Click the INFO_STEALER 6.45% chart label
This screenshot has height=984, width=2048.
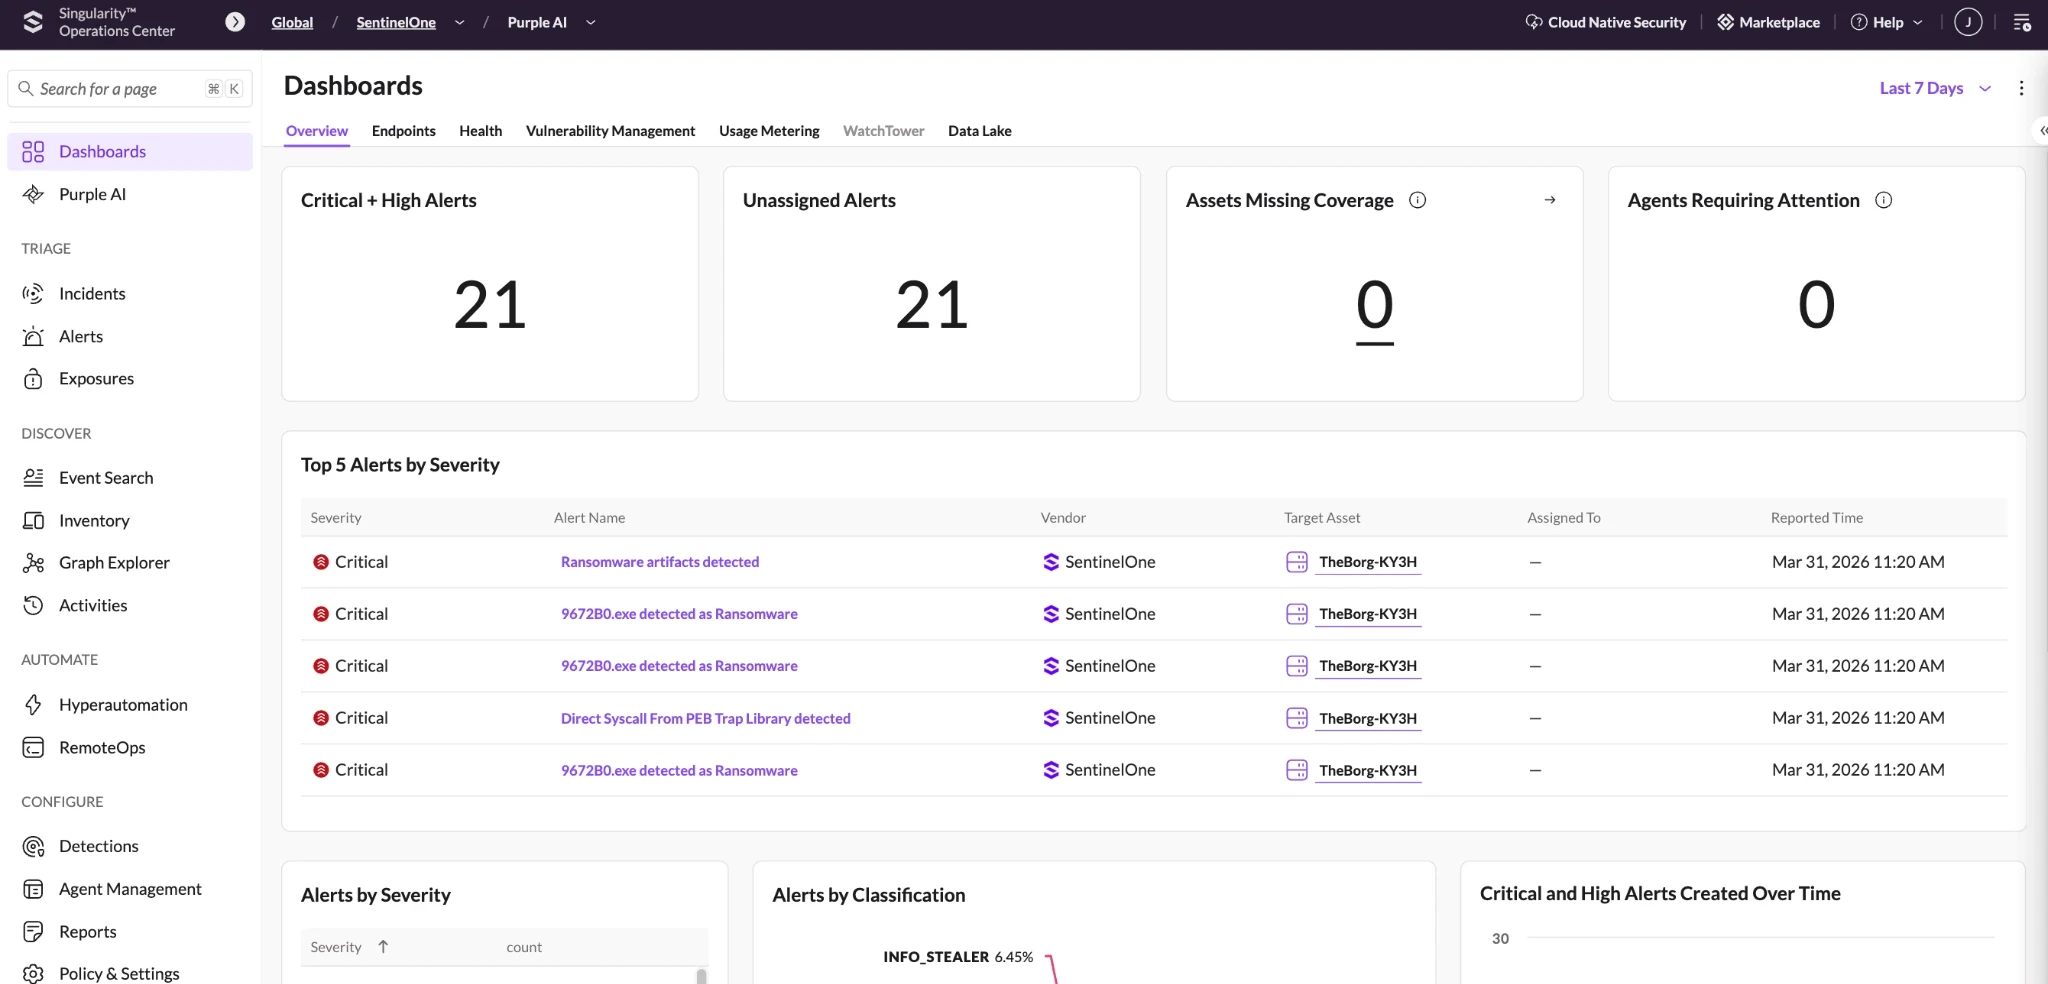(x=957, y=957)
